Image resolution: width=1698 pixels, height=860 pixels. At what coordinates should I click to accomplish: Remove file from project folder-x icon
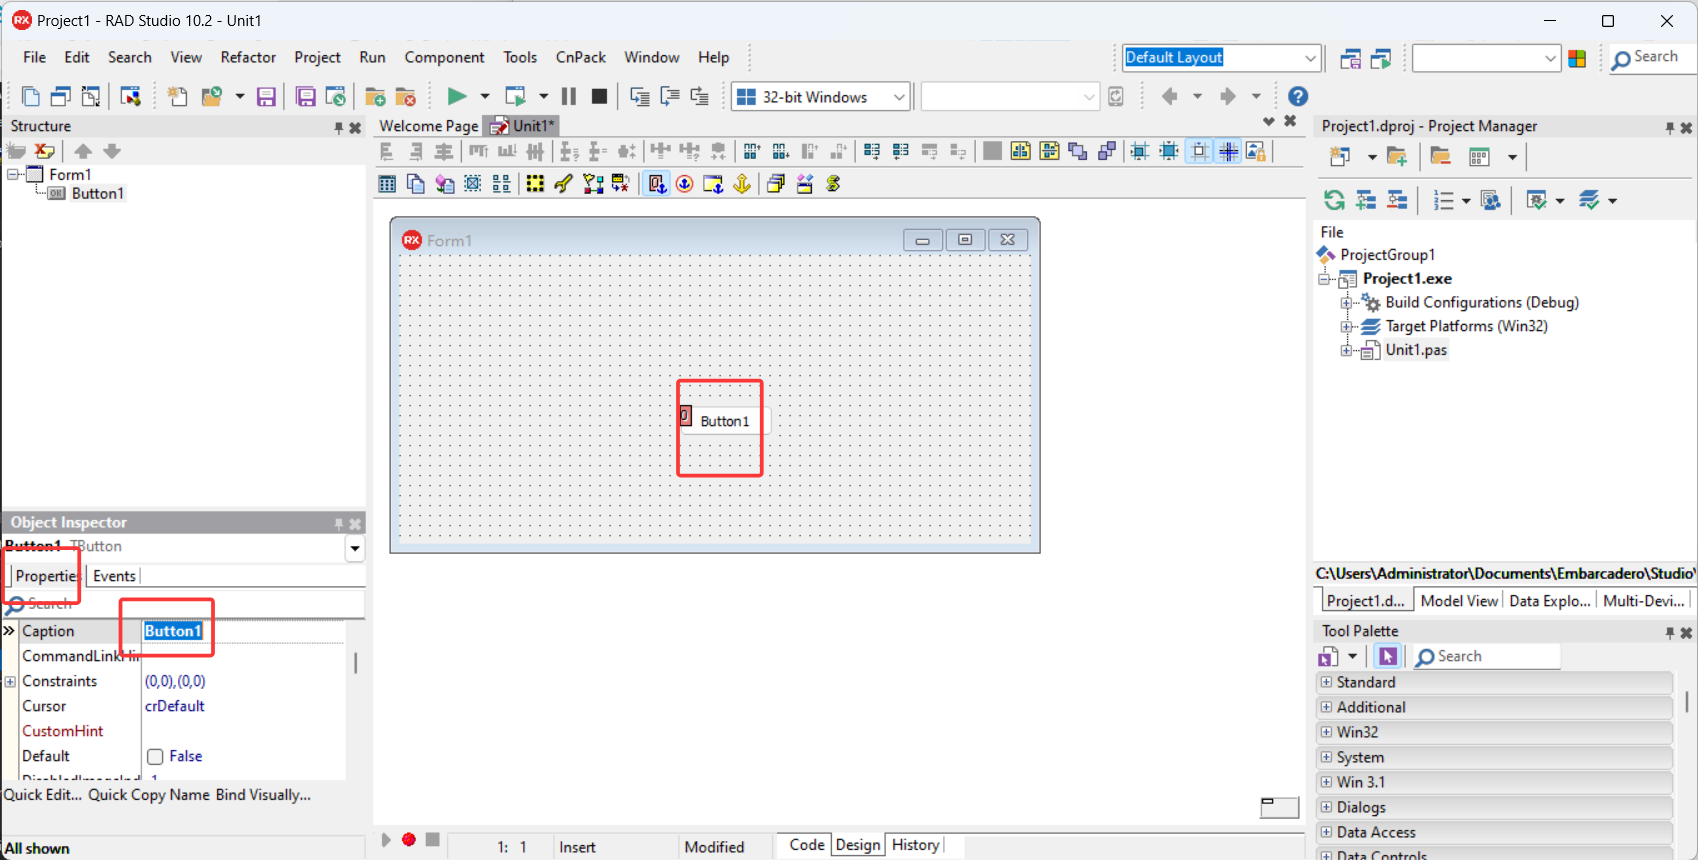406,96
